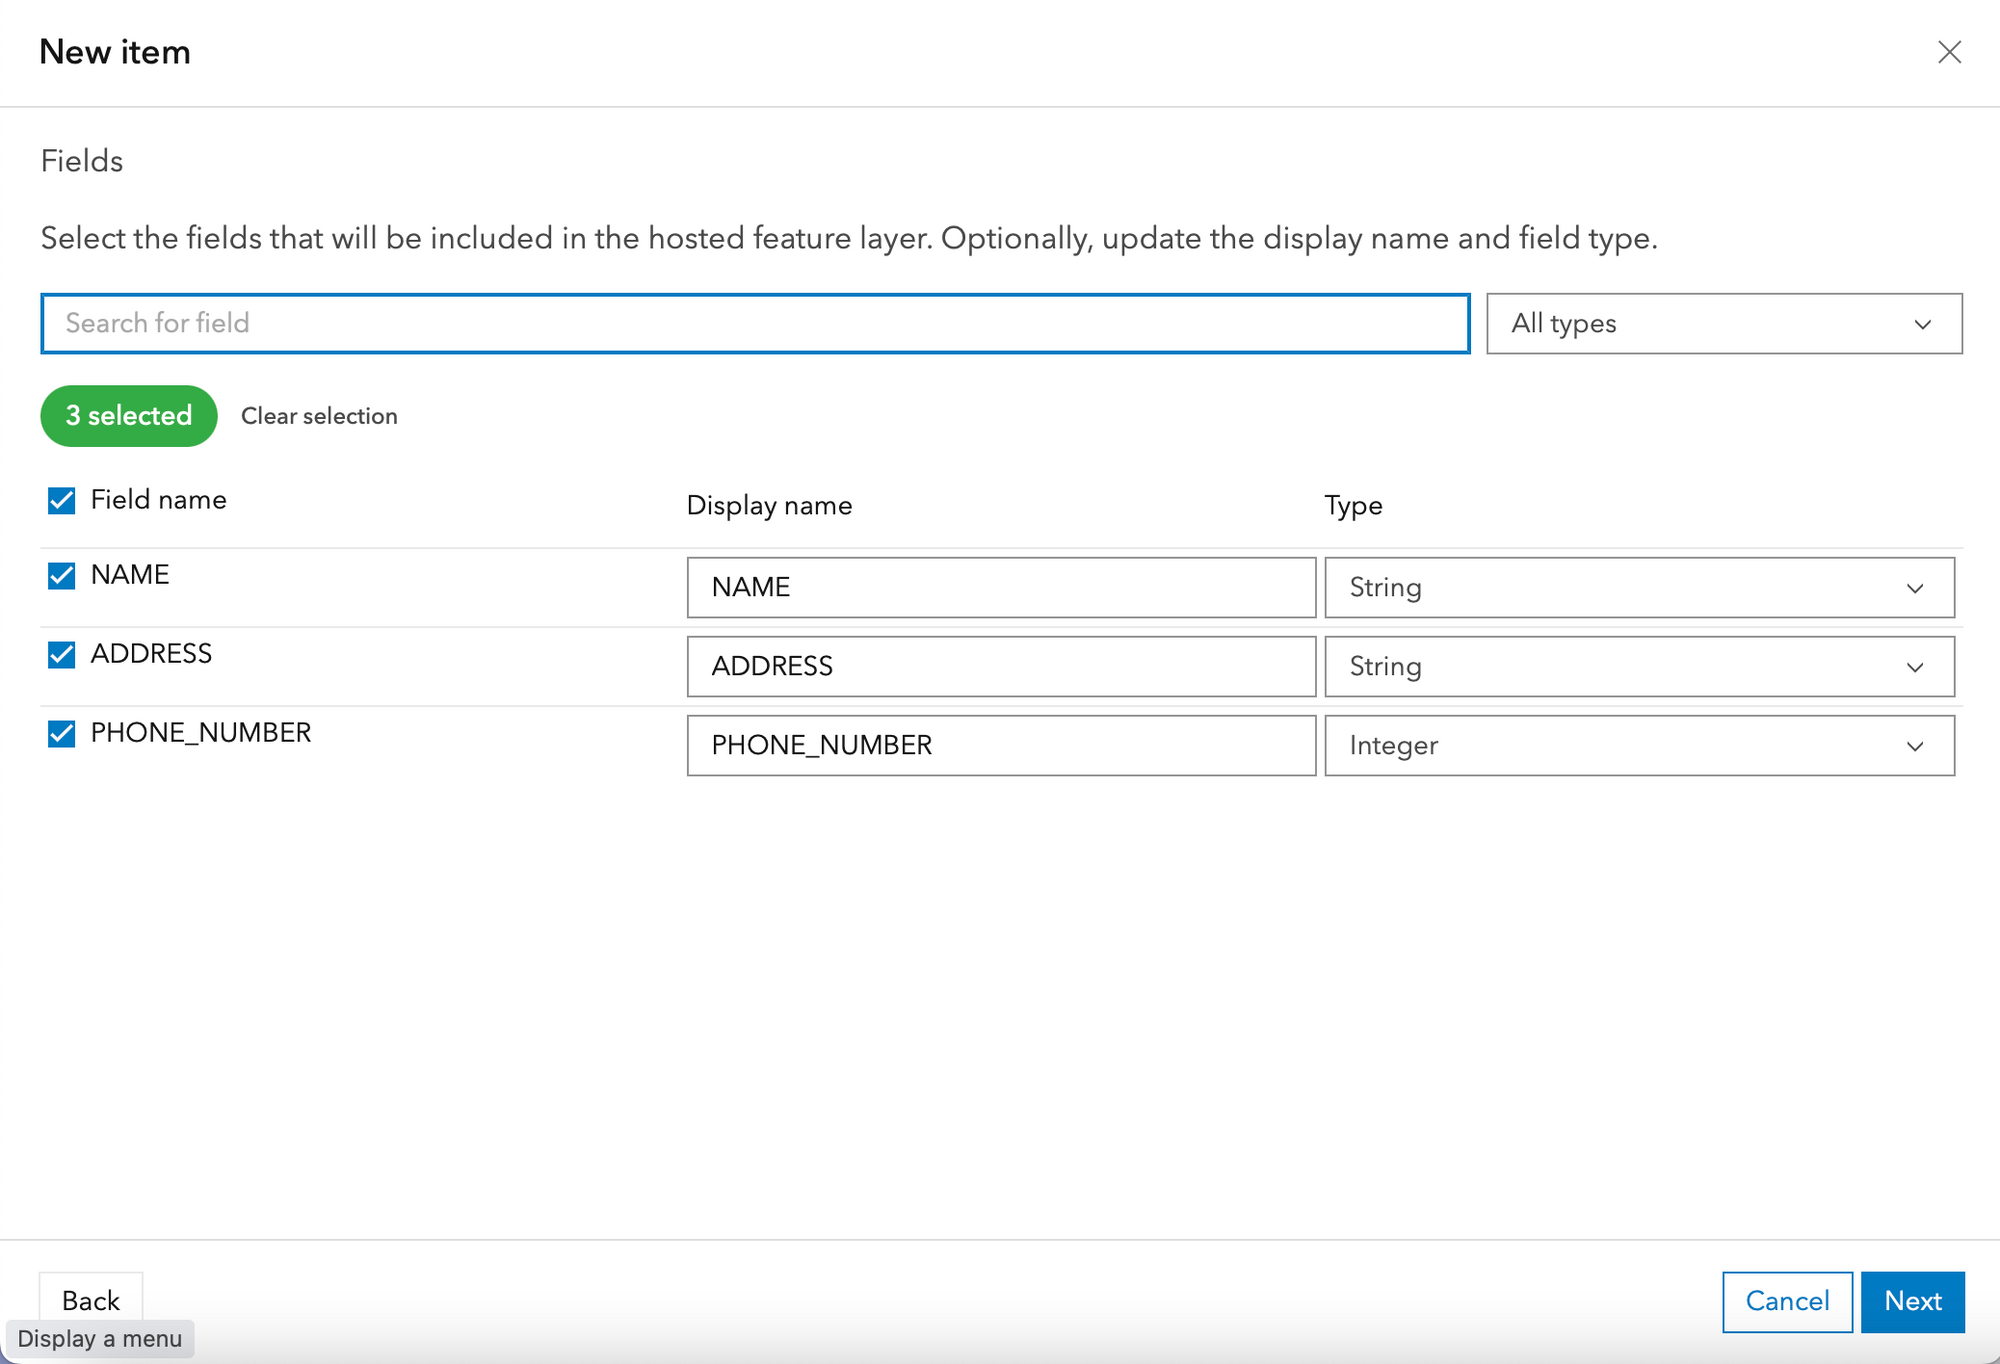
Task: Edit the NAME display name field
Action: (x=1000, y=587)
